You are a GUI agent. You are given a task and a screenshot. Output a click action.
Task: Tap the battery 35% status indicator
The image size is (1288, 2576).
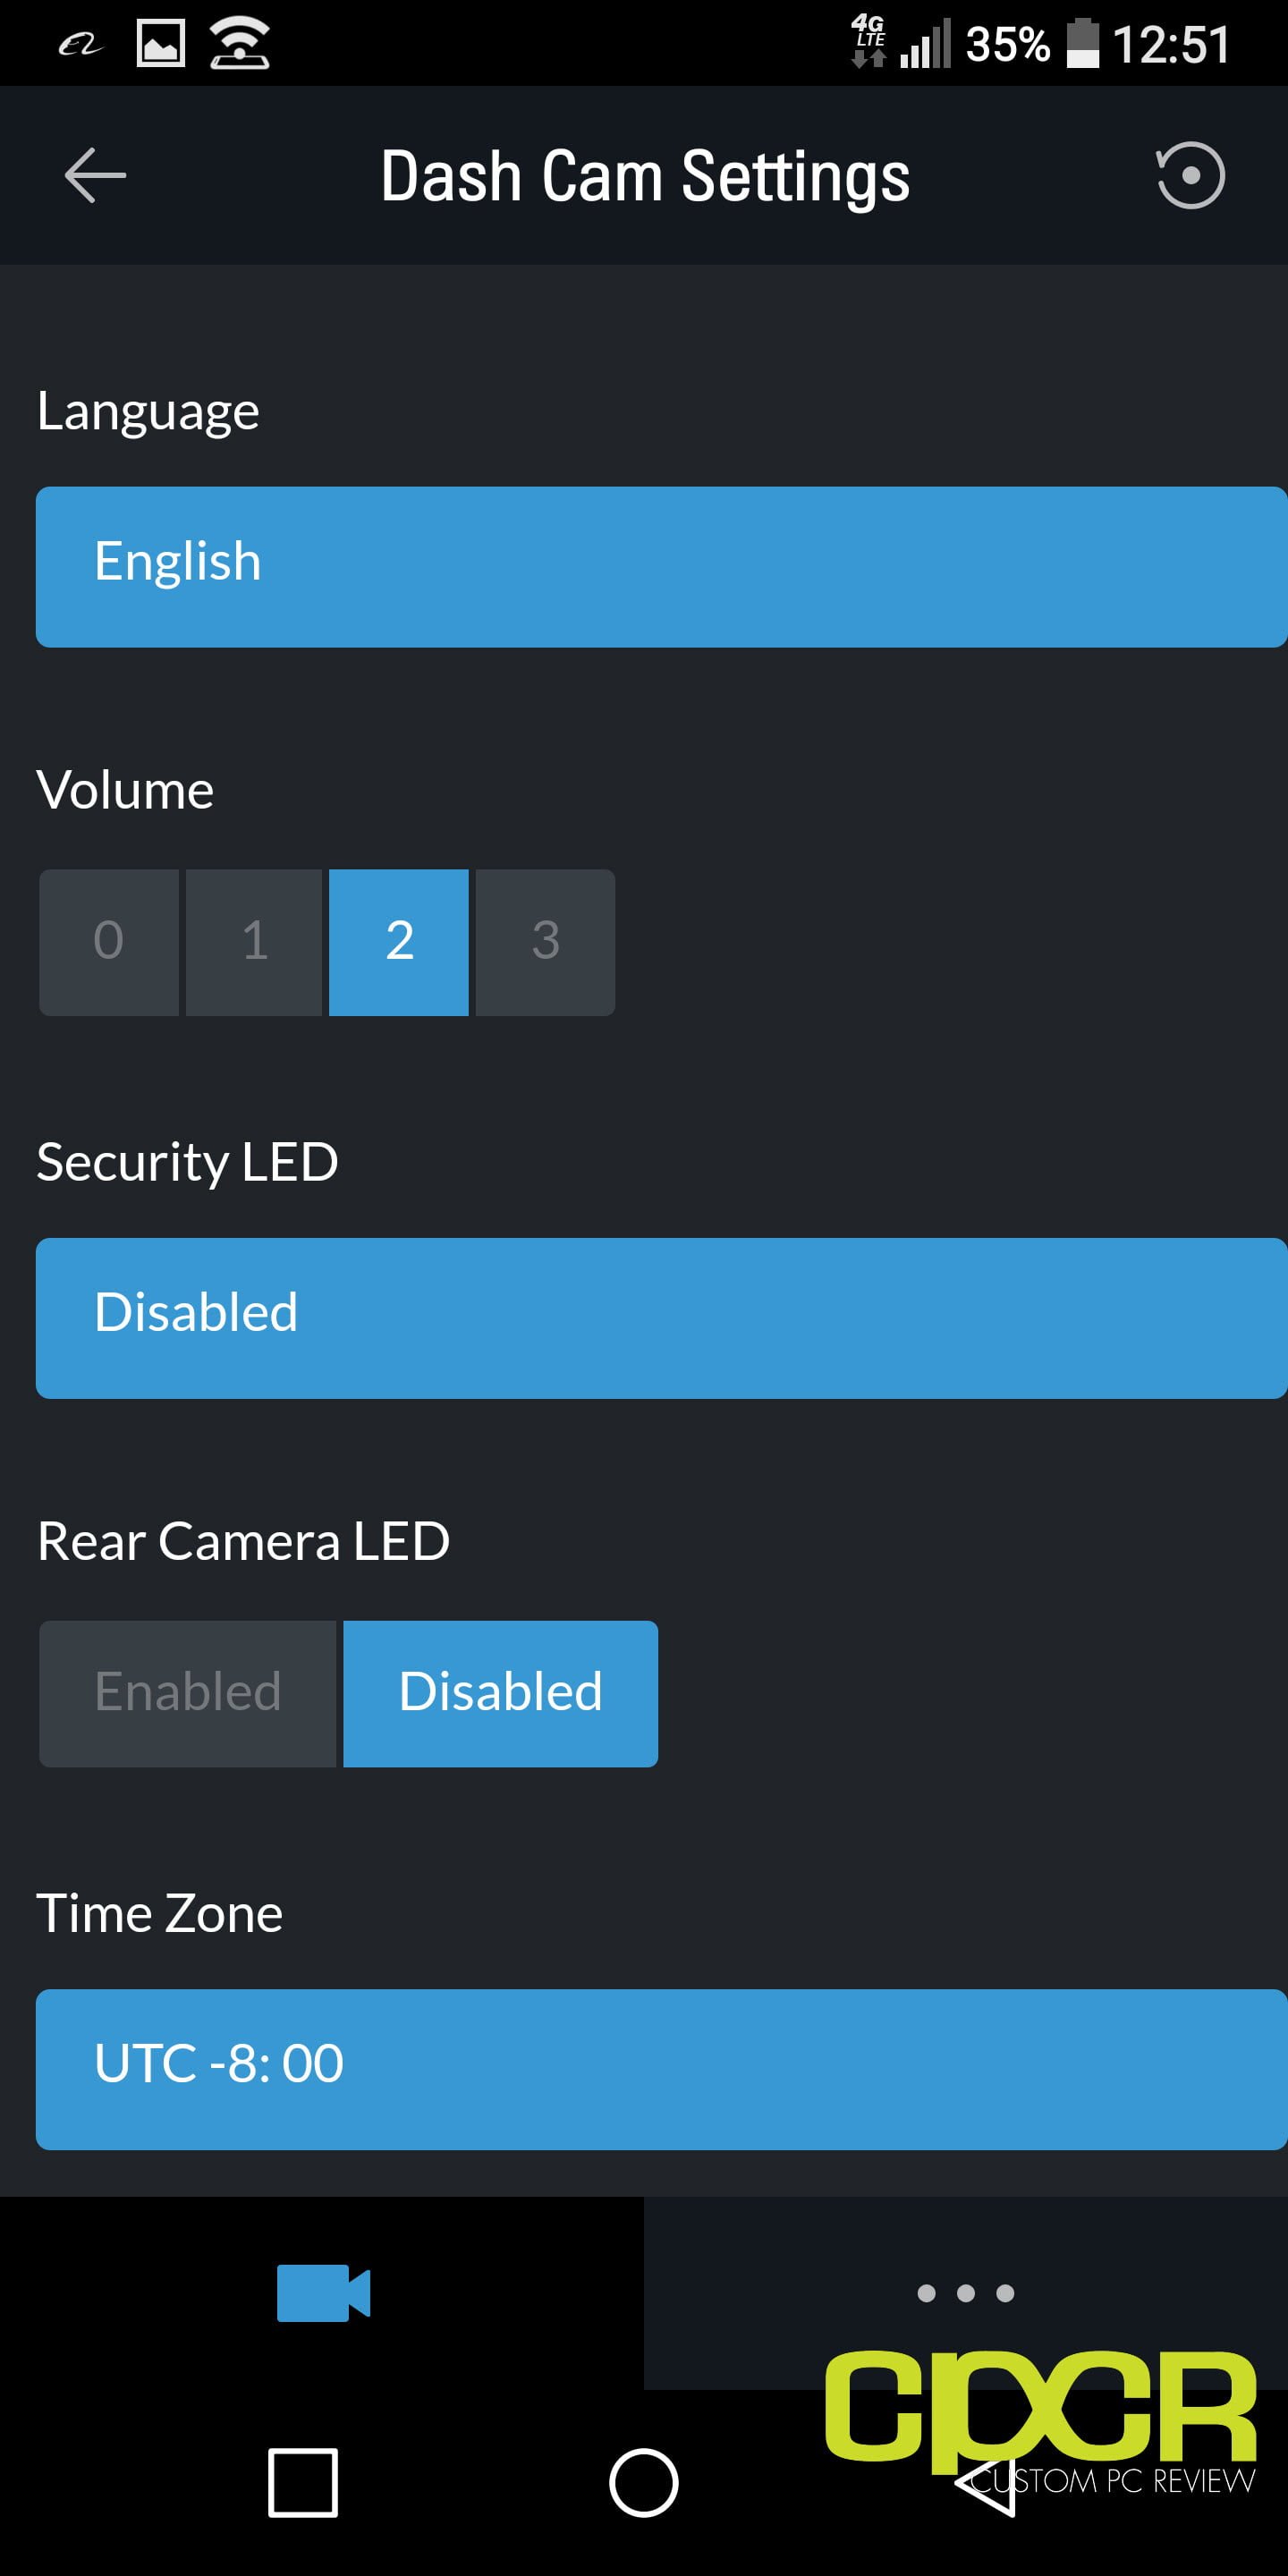click(1032, 44)
